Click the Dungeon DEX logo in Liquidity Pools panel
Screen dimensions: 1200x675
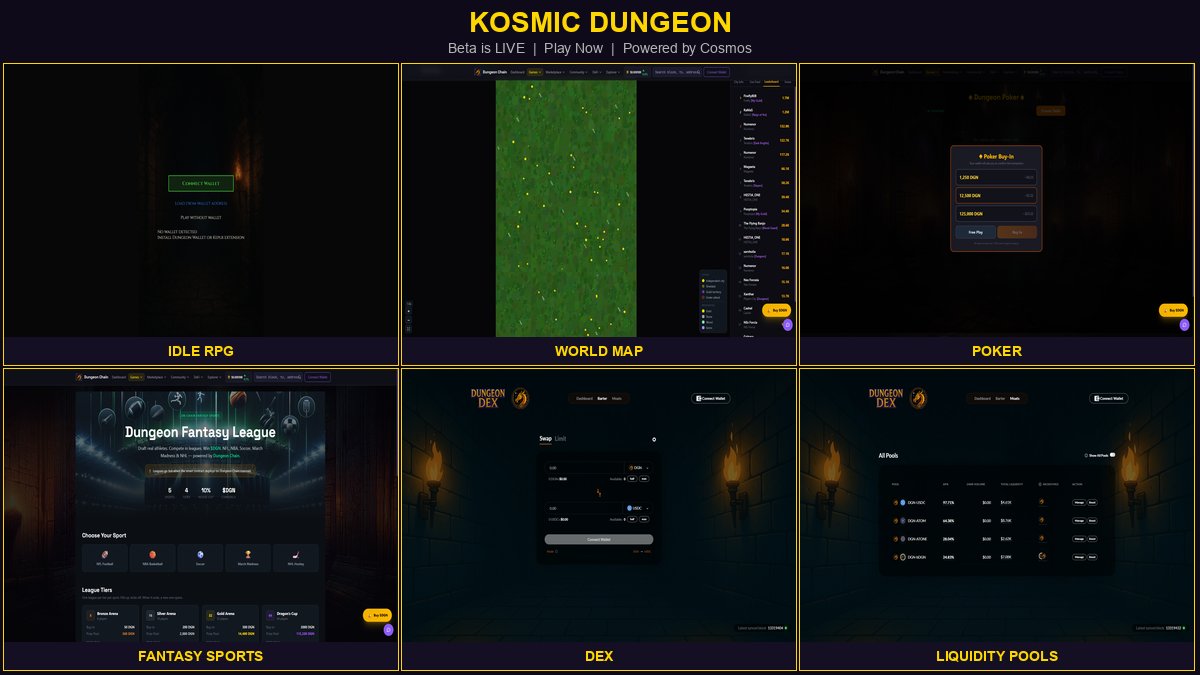click(886, 398)
